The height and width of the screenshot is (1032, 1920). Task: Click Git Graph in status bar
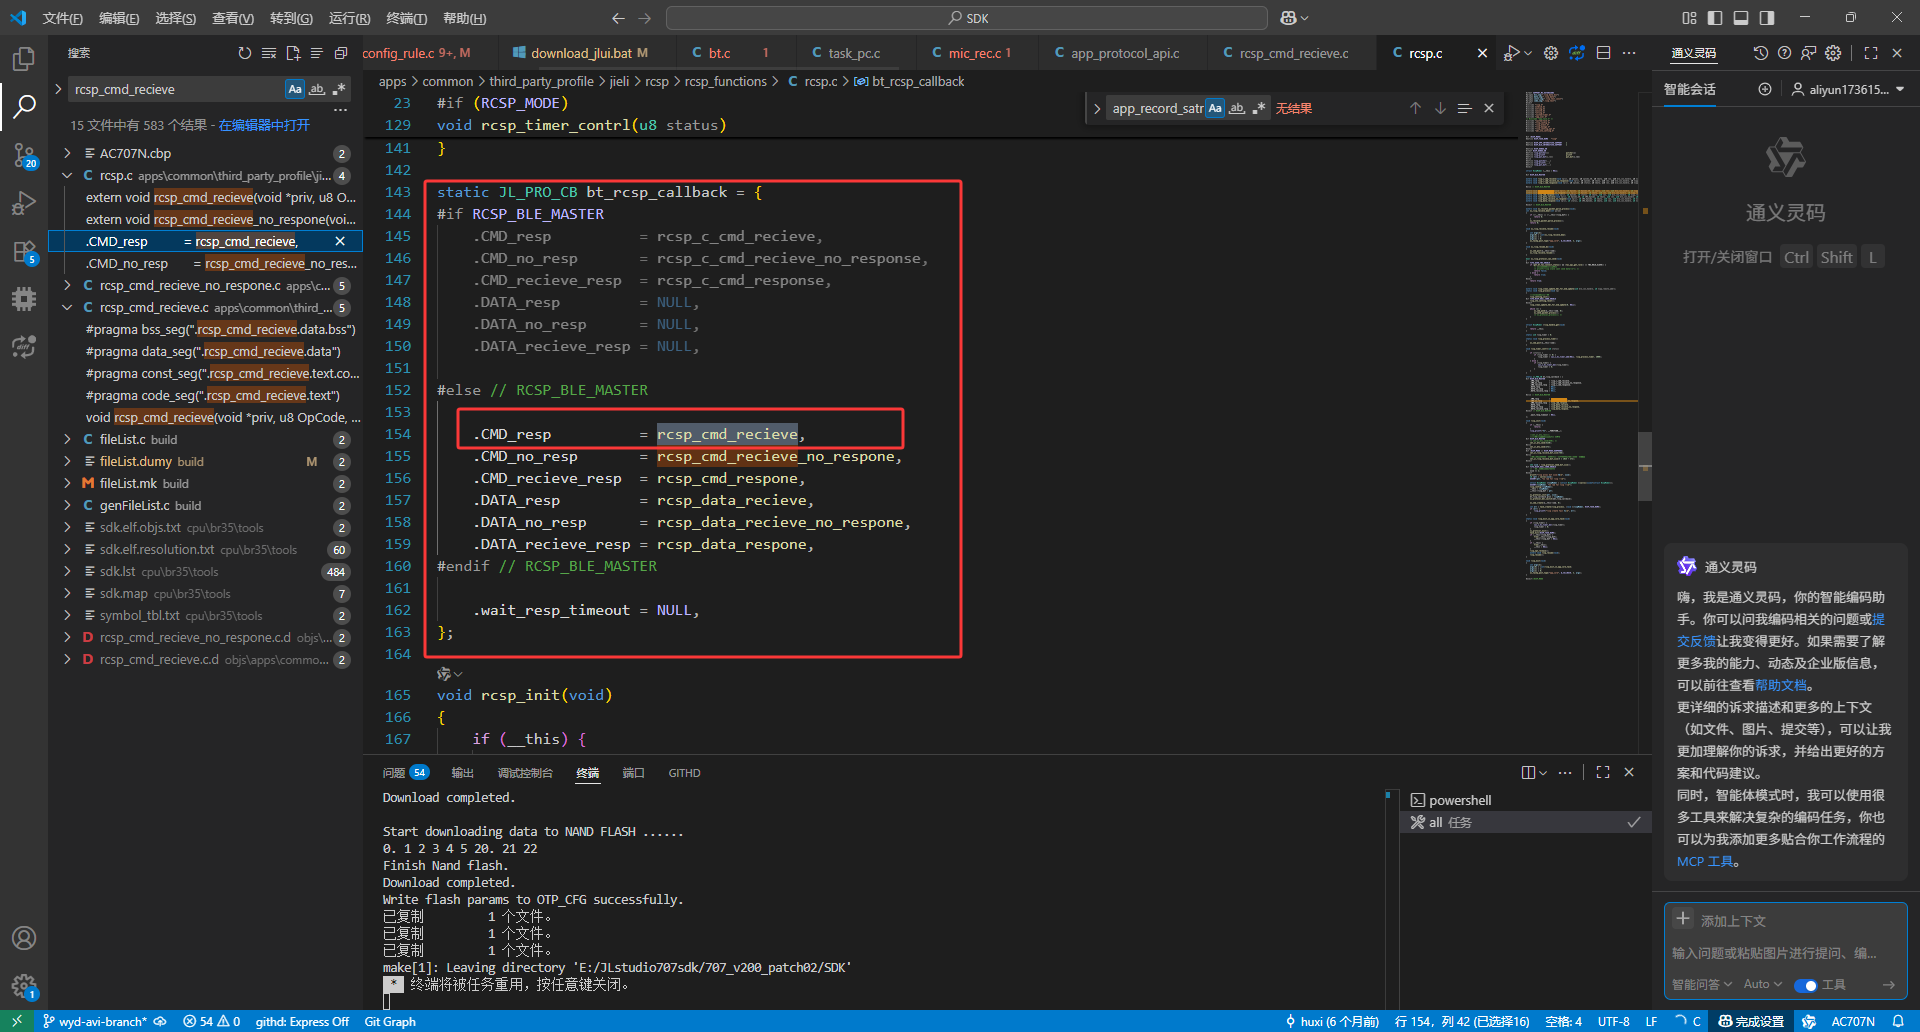pos(390,1021)
